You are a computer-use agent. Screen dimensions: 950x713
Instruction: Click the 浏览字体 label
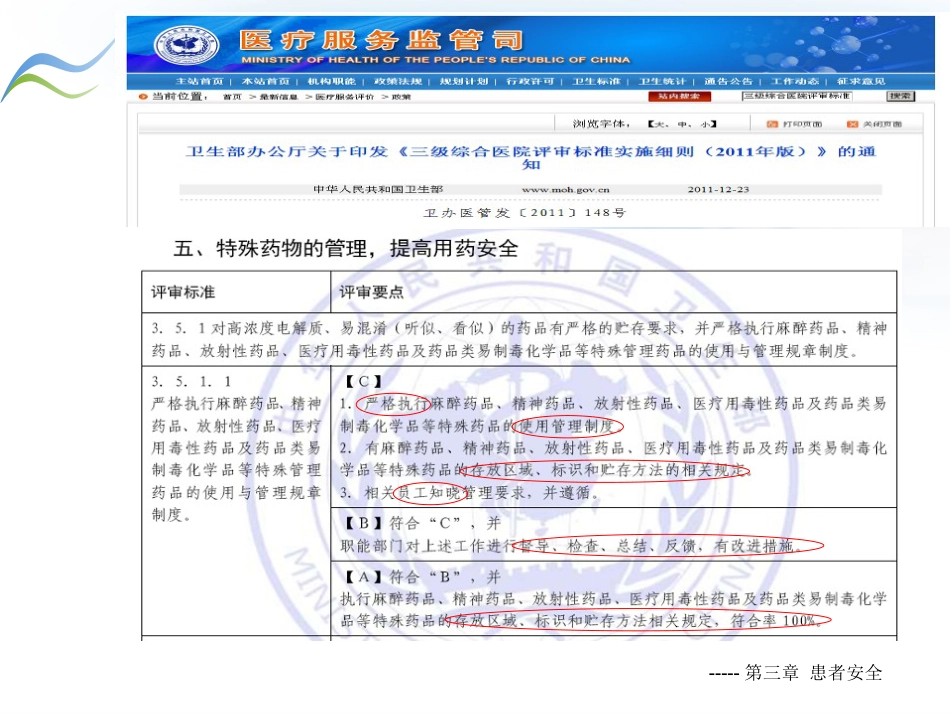point(601,124)
